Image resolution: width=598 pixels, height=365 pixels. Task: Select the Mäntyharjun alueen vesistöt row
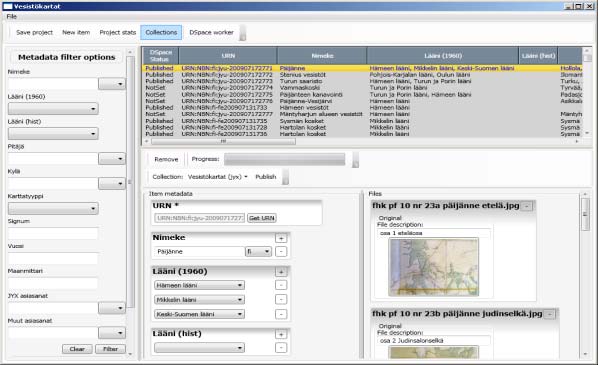(x=362, y=114)
